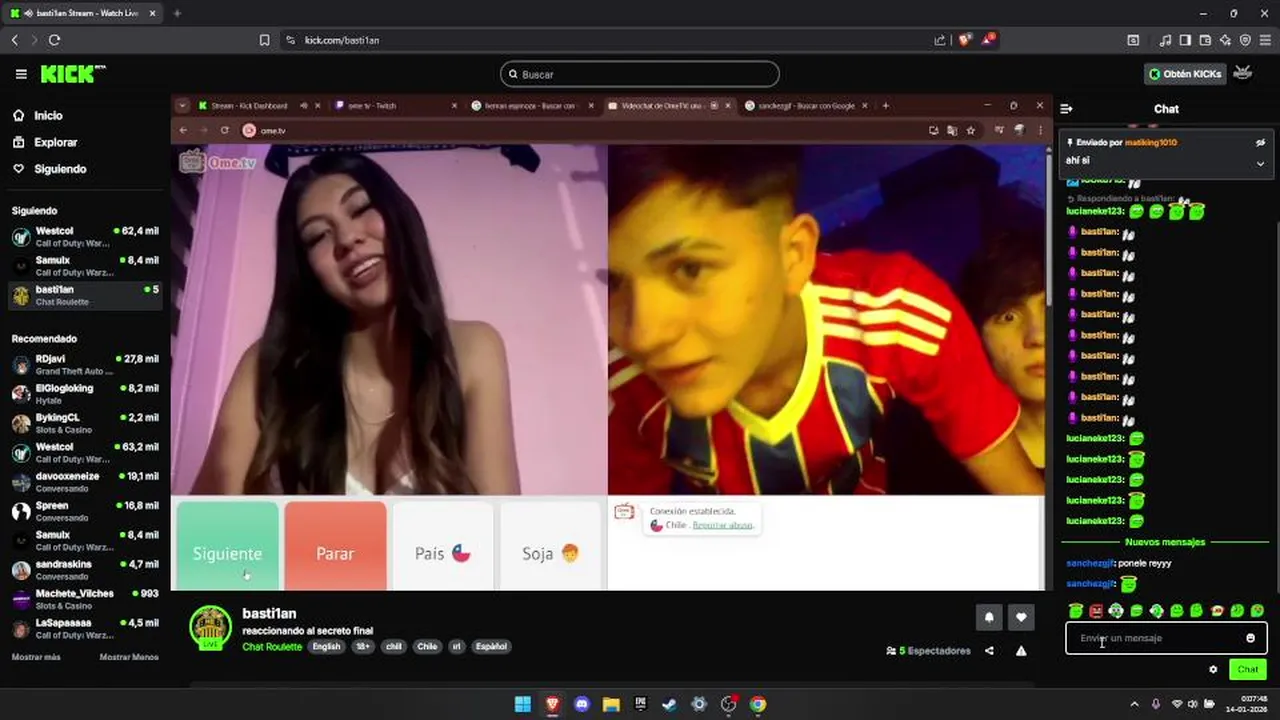Go to Inicio in the sidebar
Screen dimensions: 1280x720
[48, 116]
